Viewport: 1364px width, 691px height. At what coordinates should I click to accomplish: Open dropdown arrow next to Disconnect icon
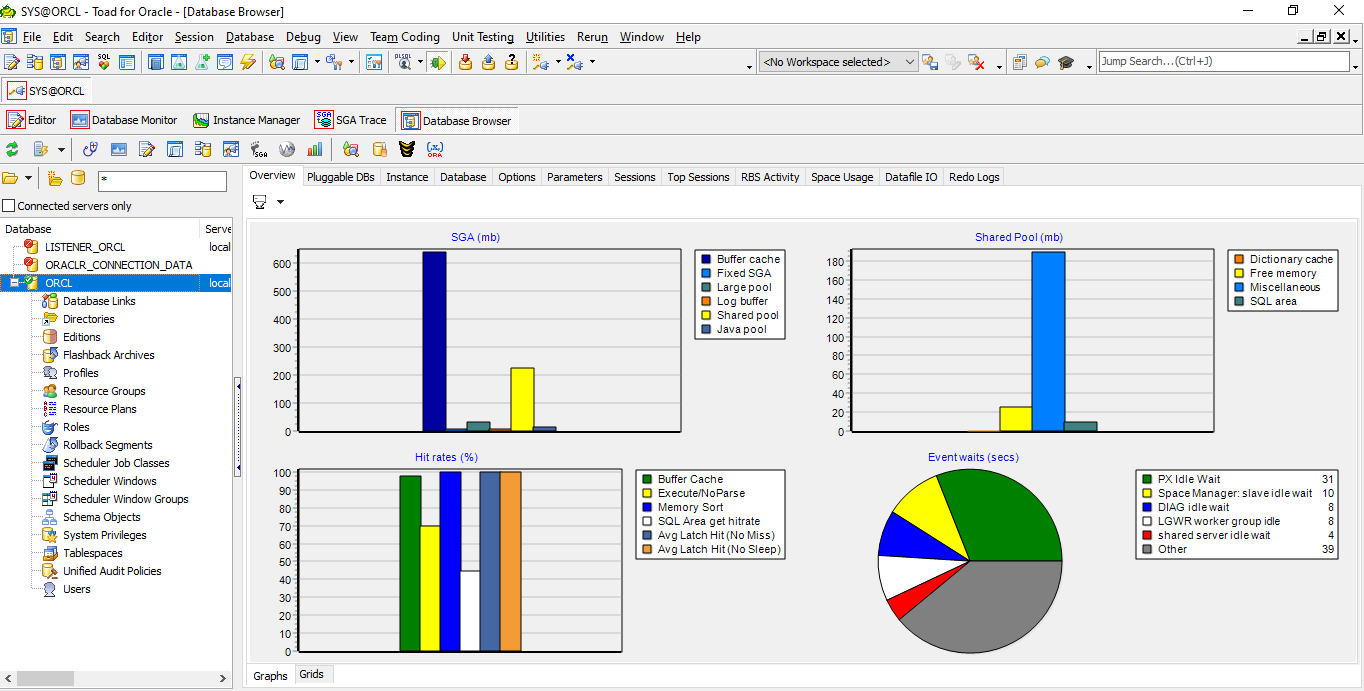click(592, 62)
